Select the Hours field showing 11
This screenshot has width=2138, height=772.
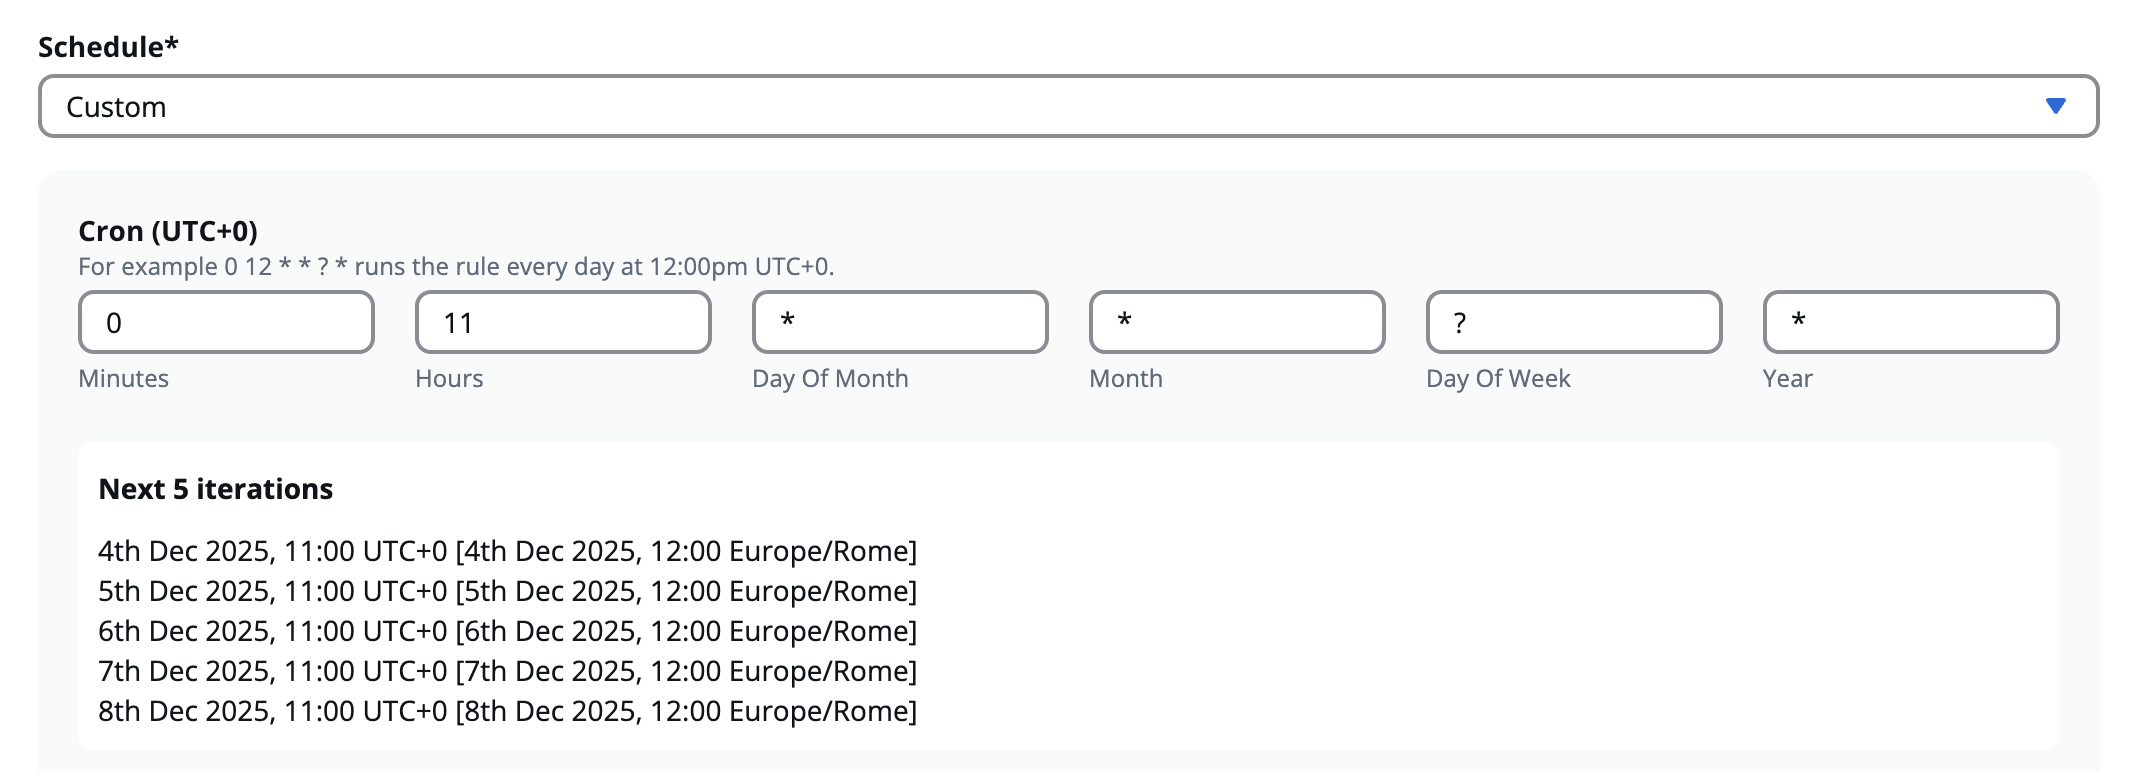pyautogui.click(x=563, y=322)
